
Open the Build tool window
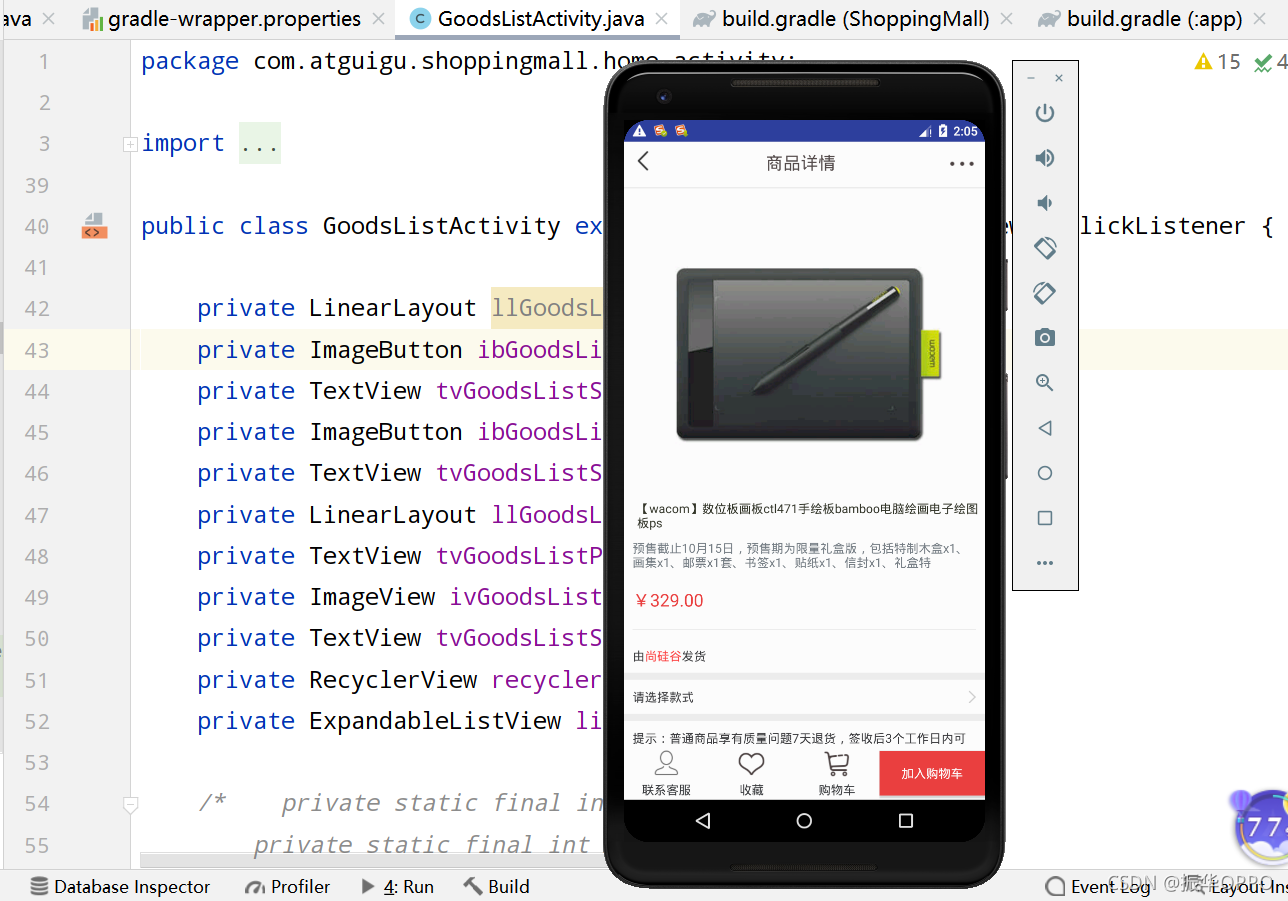pyautogui.click(x=497, y=887)
